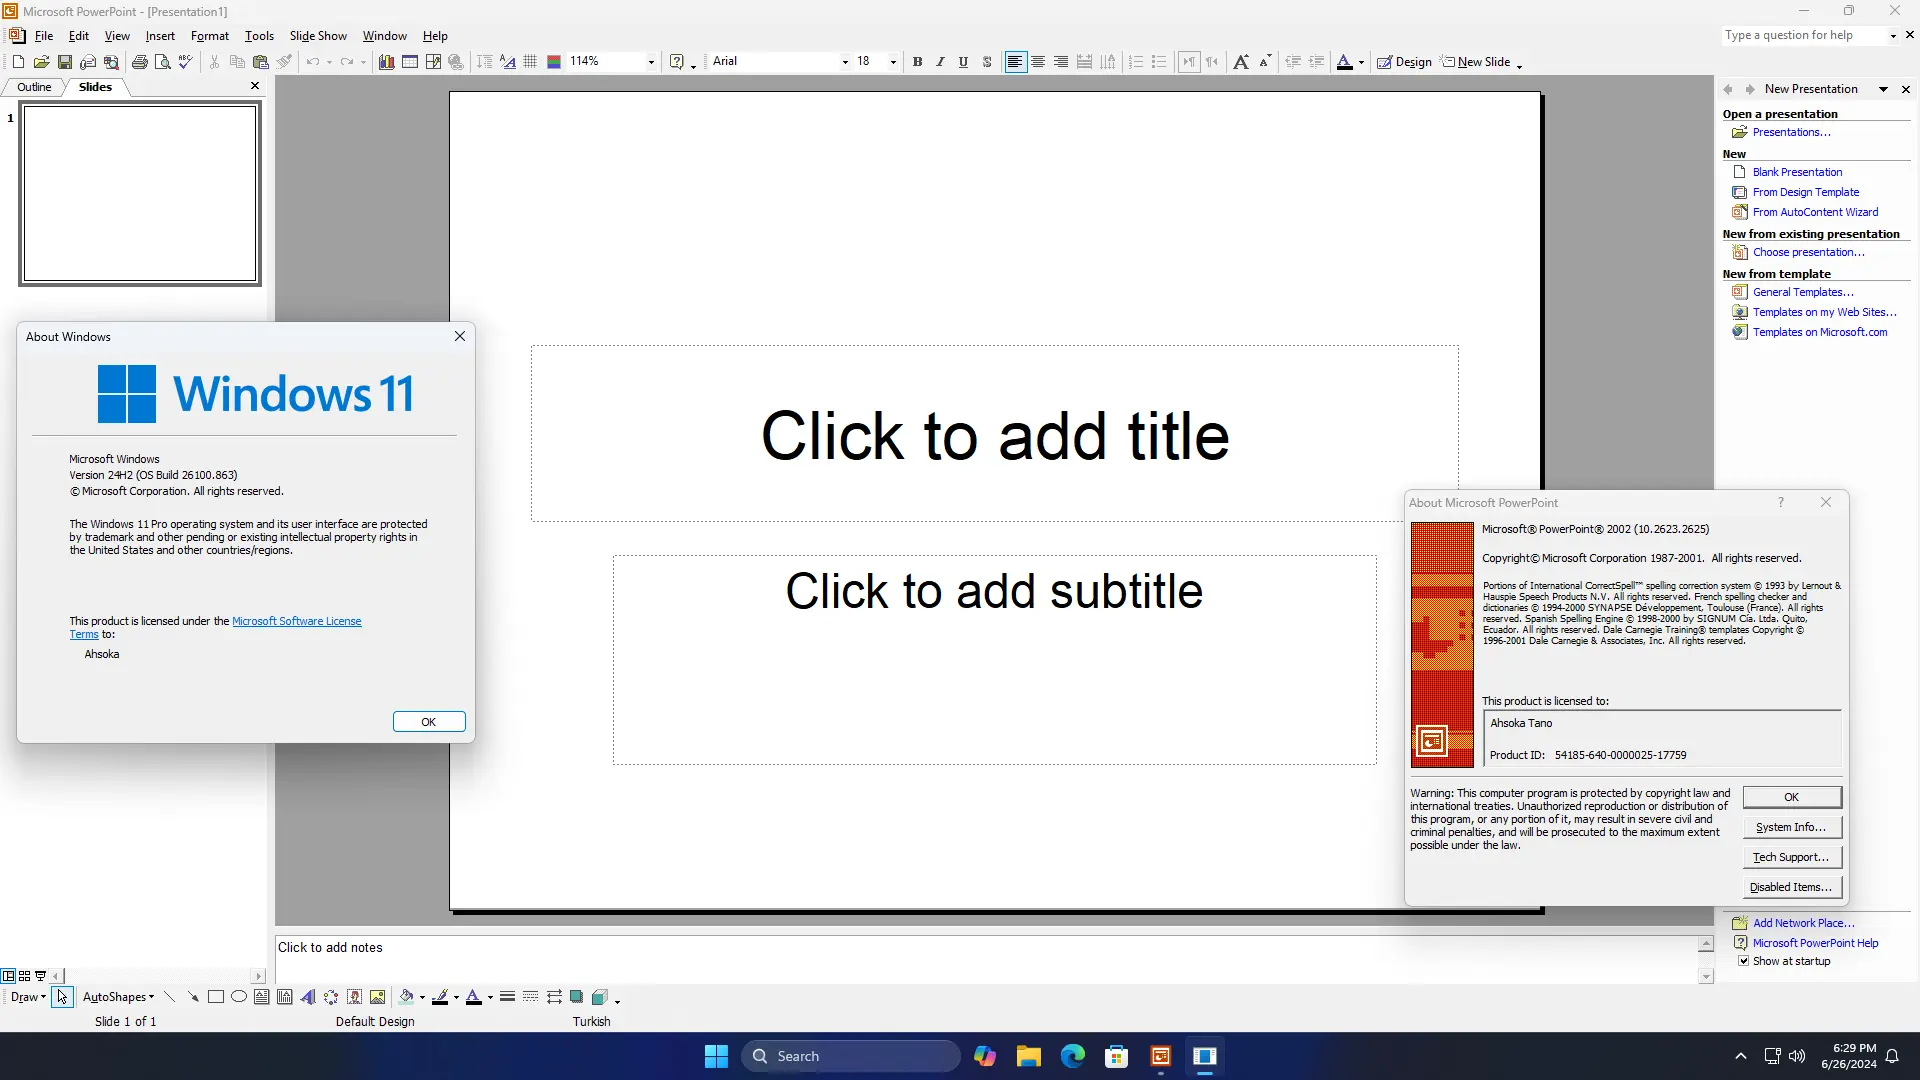Screen dimensions: 1920x1080
Task: Apply Shadow text effect in formatting toolbar
Action: pos(987,62)
